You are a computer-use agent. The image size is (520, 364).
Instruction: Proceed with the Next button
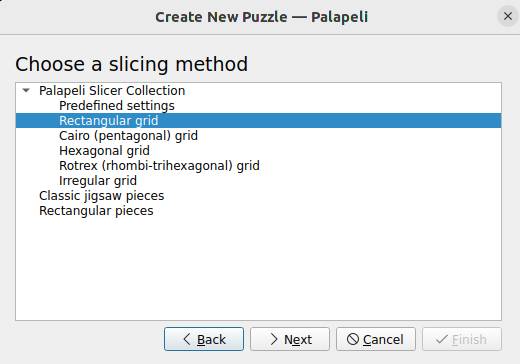tap(290, 339)
